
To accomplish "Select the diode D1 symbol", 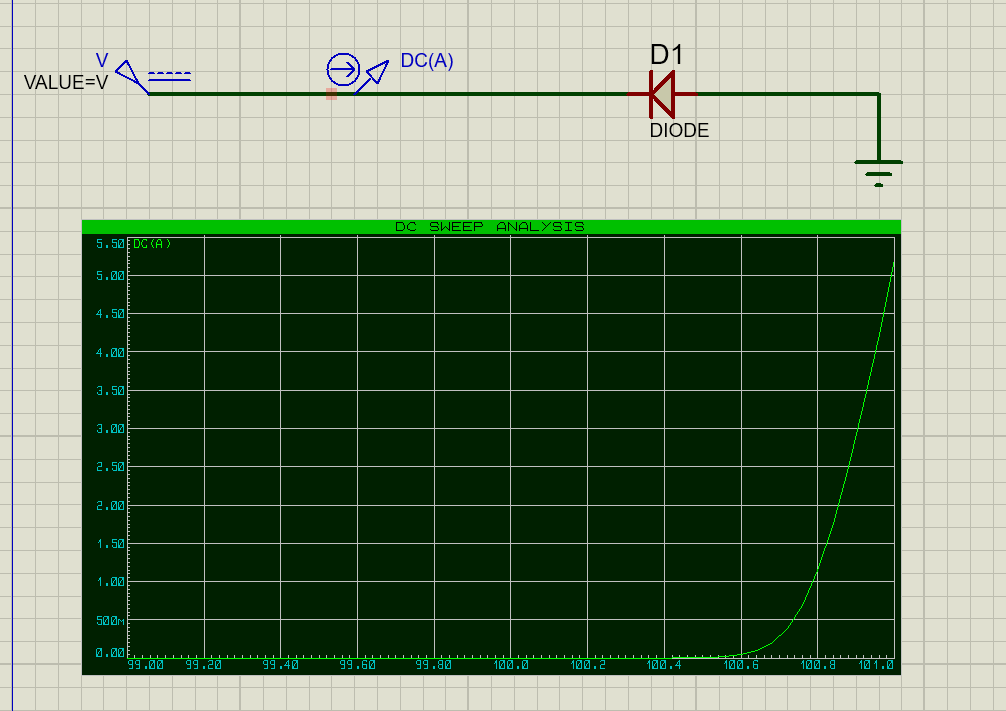I will tap(661, 94).
